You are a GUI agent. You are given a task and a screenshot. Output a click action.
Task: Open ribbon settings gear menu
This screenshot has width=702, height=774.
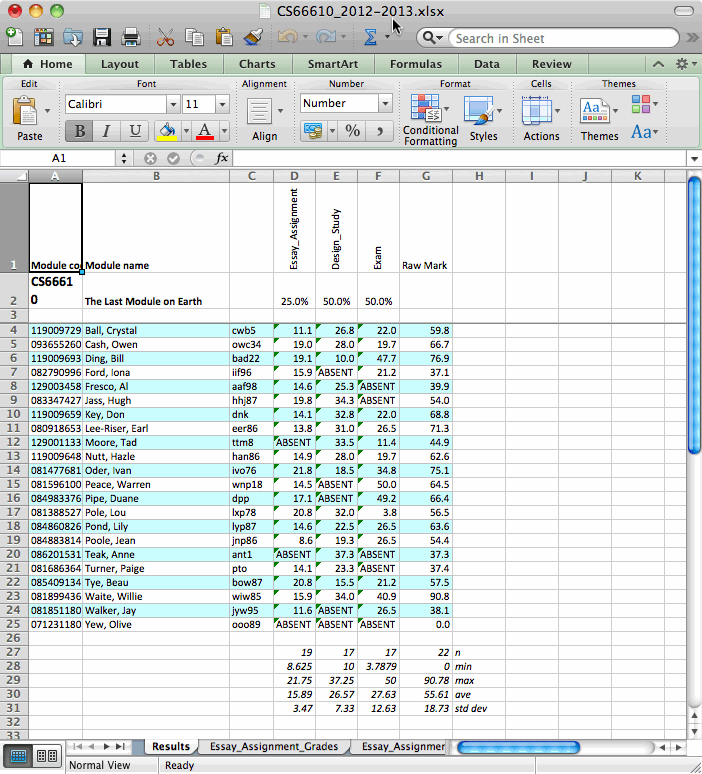(x=685, y=64)
